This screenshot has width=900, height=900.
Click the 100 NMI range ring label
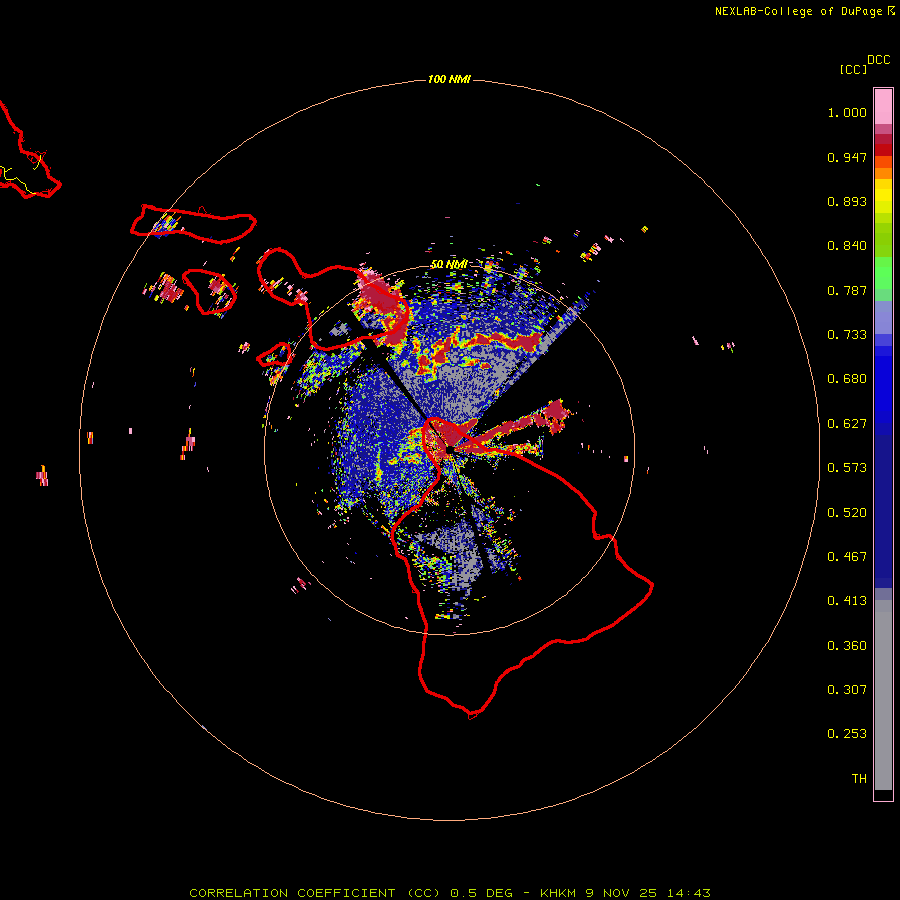pyautogui.click(x=449, y=79)
